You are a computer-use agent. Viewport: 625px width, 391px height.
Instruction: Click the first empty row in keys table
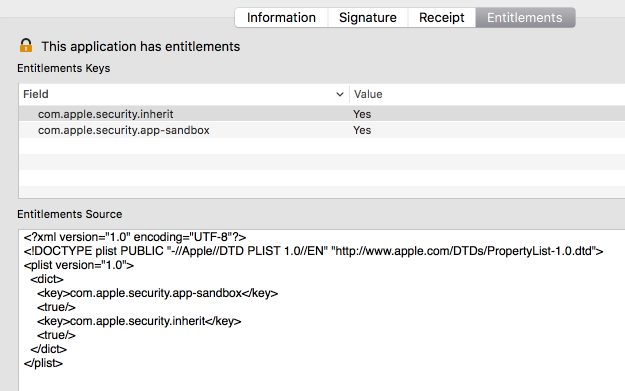[322, 146]
